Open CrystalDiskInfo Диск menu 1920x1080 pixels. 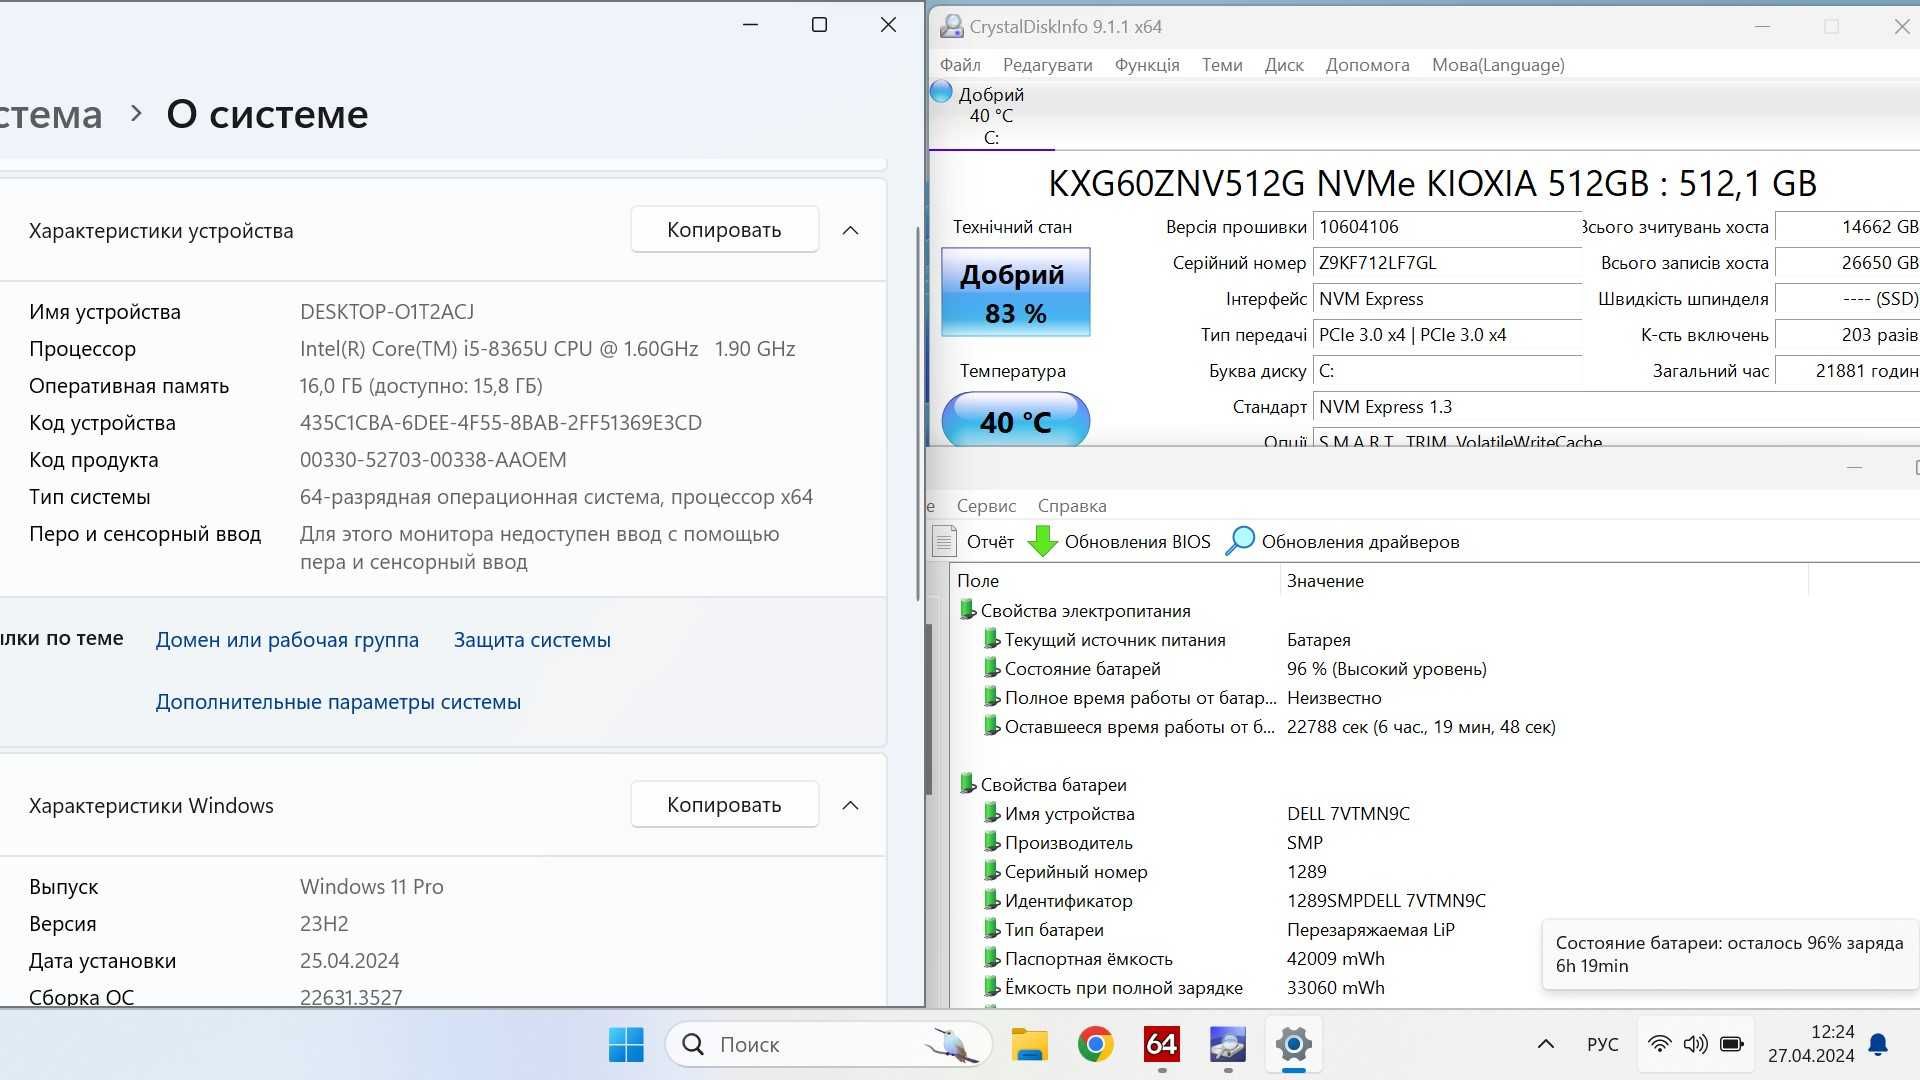coord(1284,65)
